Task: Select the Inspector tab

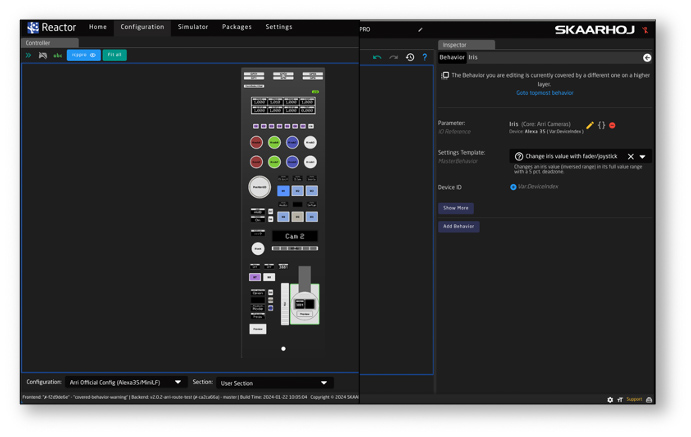Action: tap(466, 44)
